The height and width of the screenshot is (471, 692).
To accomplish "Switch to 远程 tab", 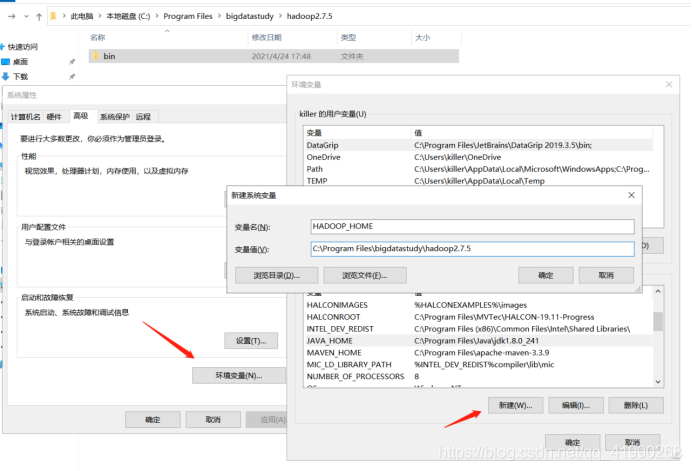I will pos(143,117).
